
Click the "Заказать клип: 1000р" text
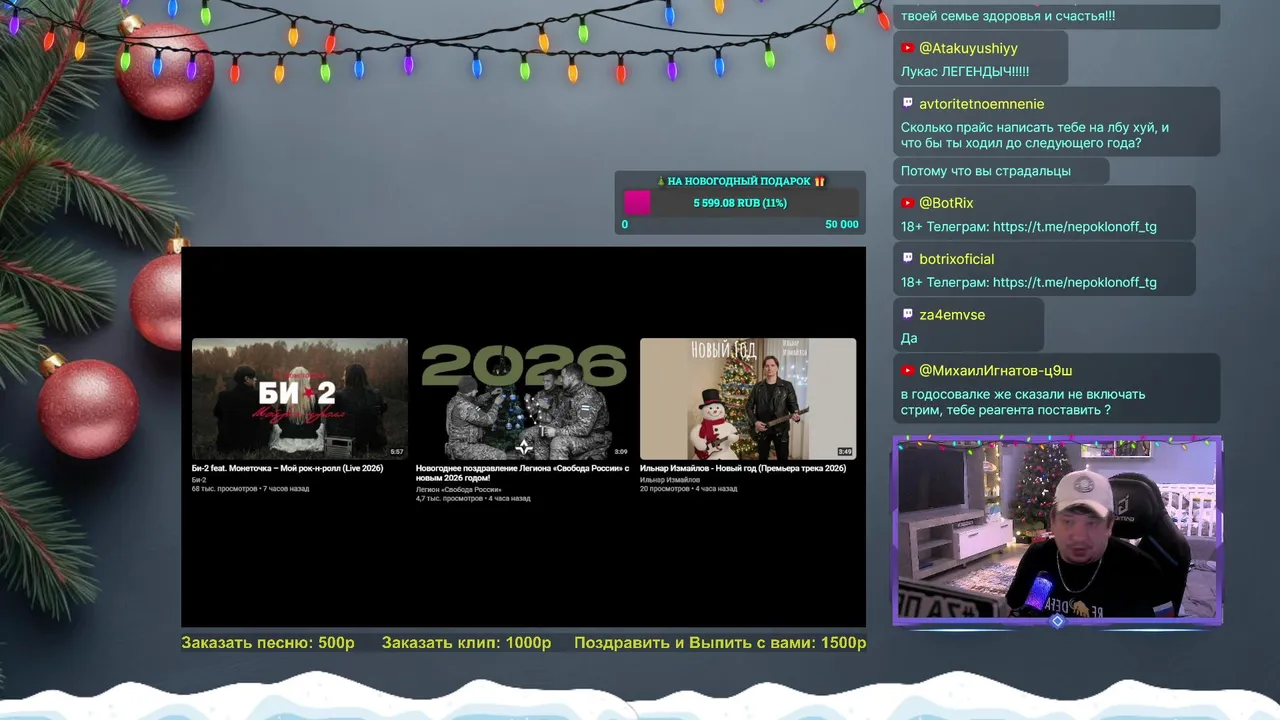(466, 643)
